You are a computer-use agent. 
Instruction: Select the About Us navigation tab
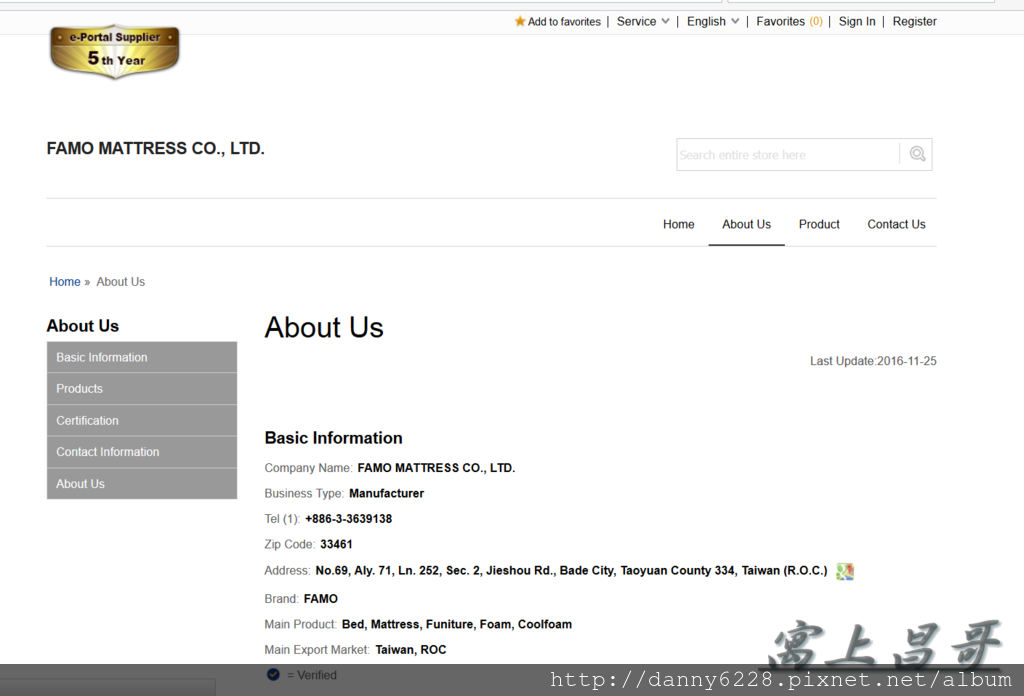click(x=746, y=224)
